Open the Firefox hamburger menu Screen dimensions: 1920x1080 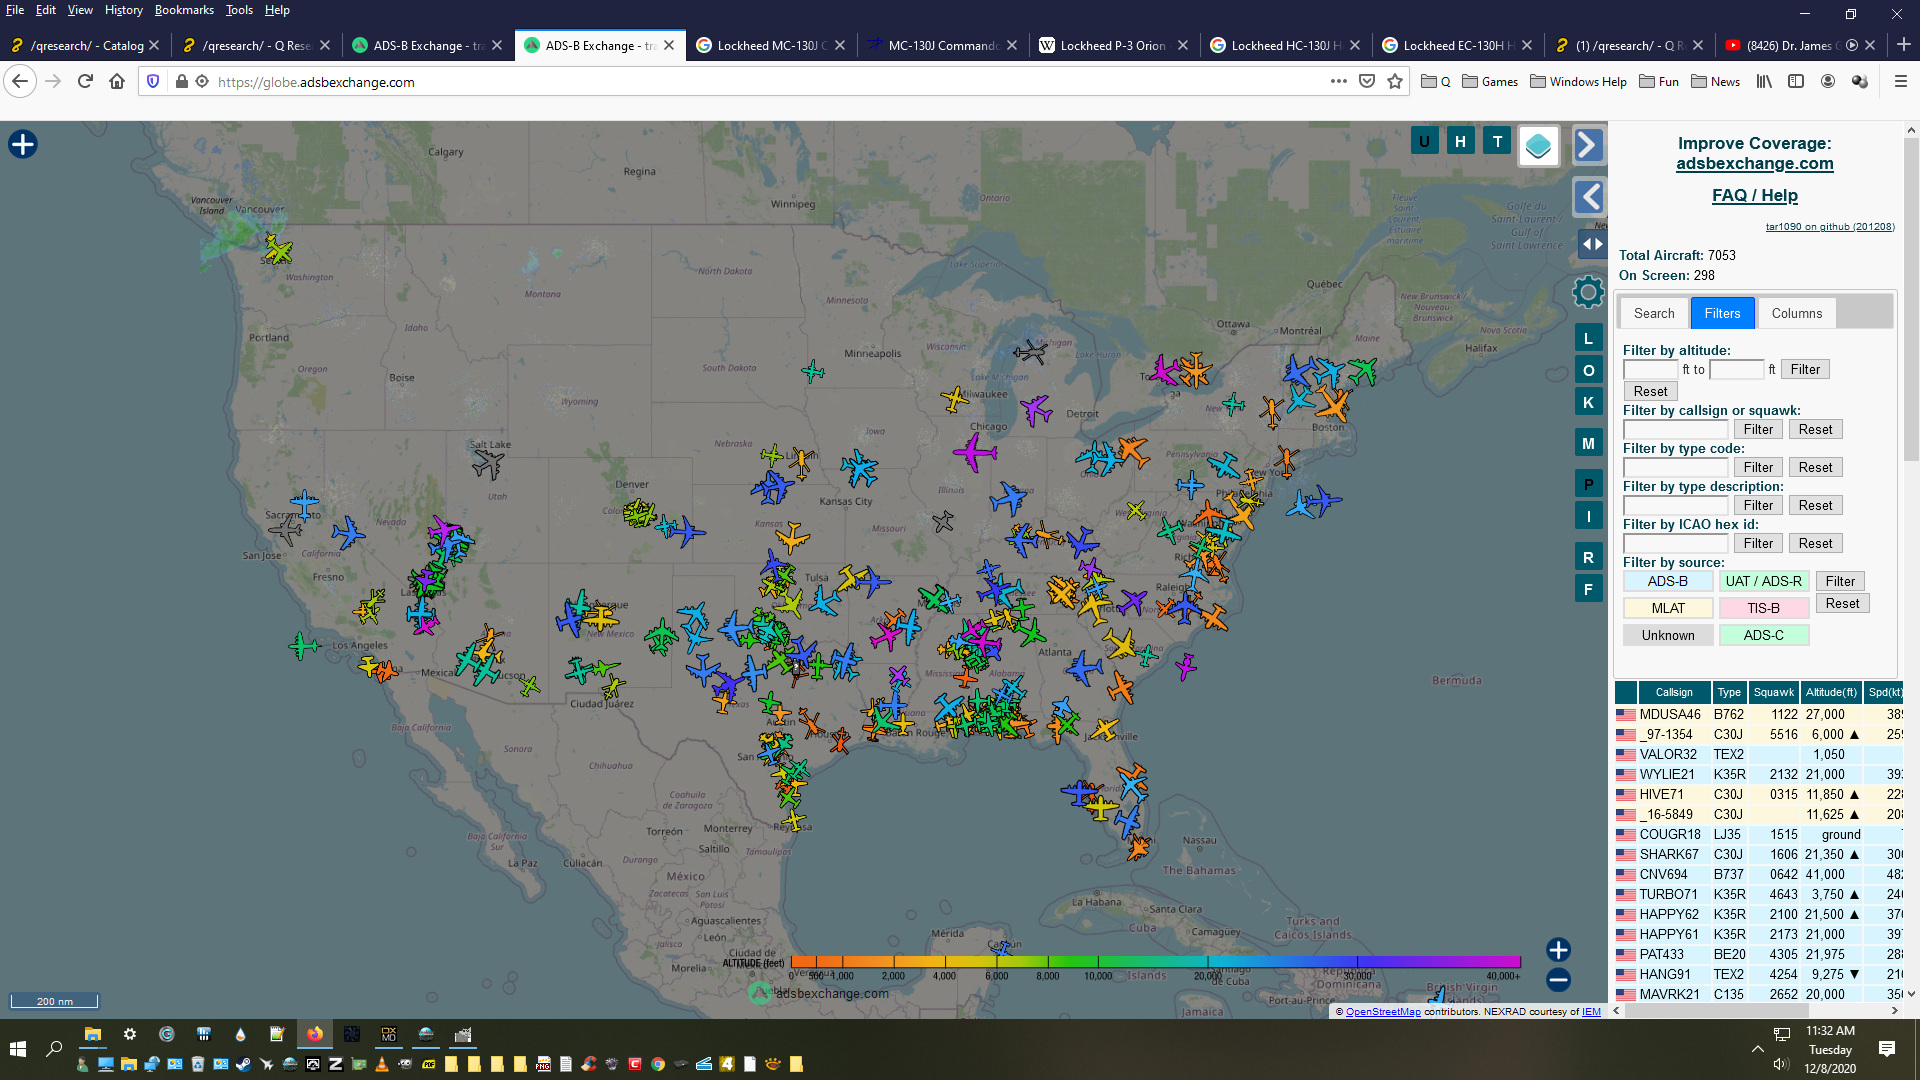point(1901,82)
